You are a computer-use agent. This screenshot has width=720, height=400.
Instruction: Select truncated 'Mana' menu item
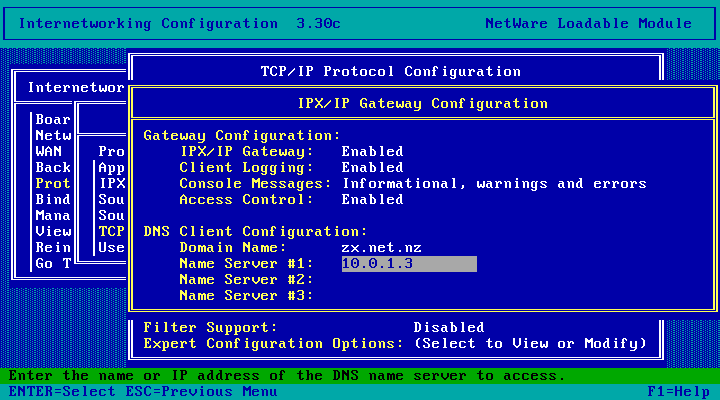coord(53,216)
